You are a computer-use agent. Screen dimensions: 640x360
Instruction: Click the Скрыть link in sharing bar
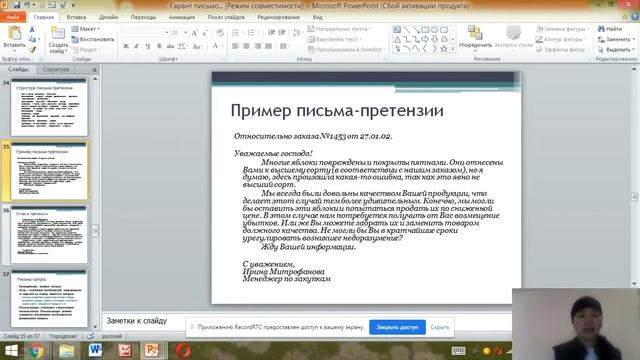coord(440,327)
